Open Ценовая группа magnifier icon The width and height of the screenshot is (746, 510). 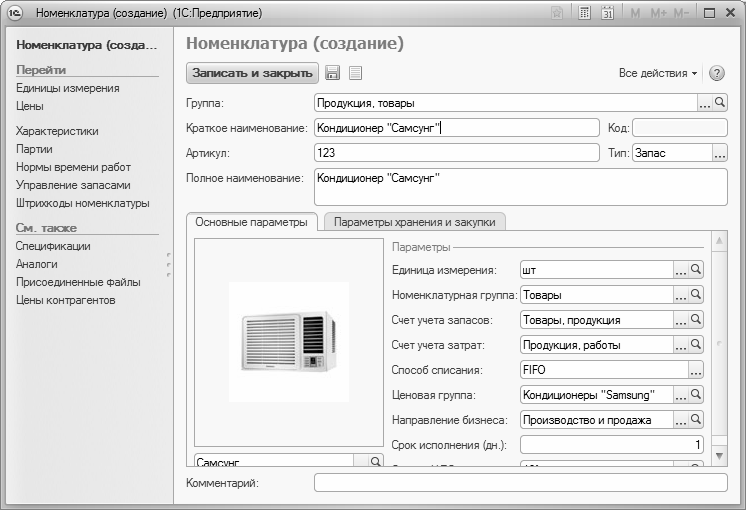pos(696,394)
